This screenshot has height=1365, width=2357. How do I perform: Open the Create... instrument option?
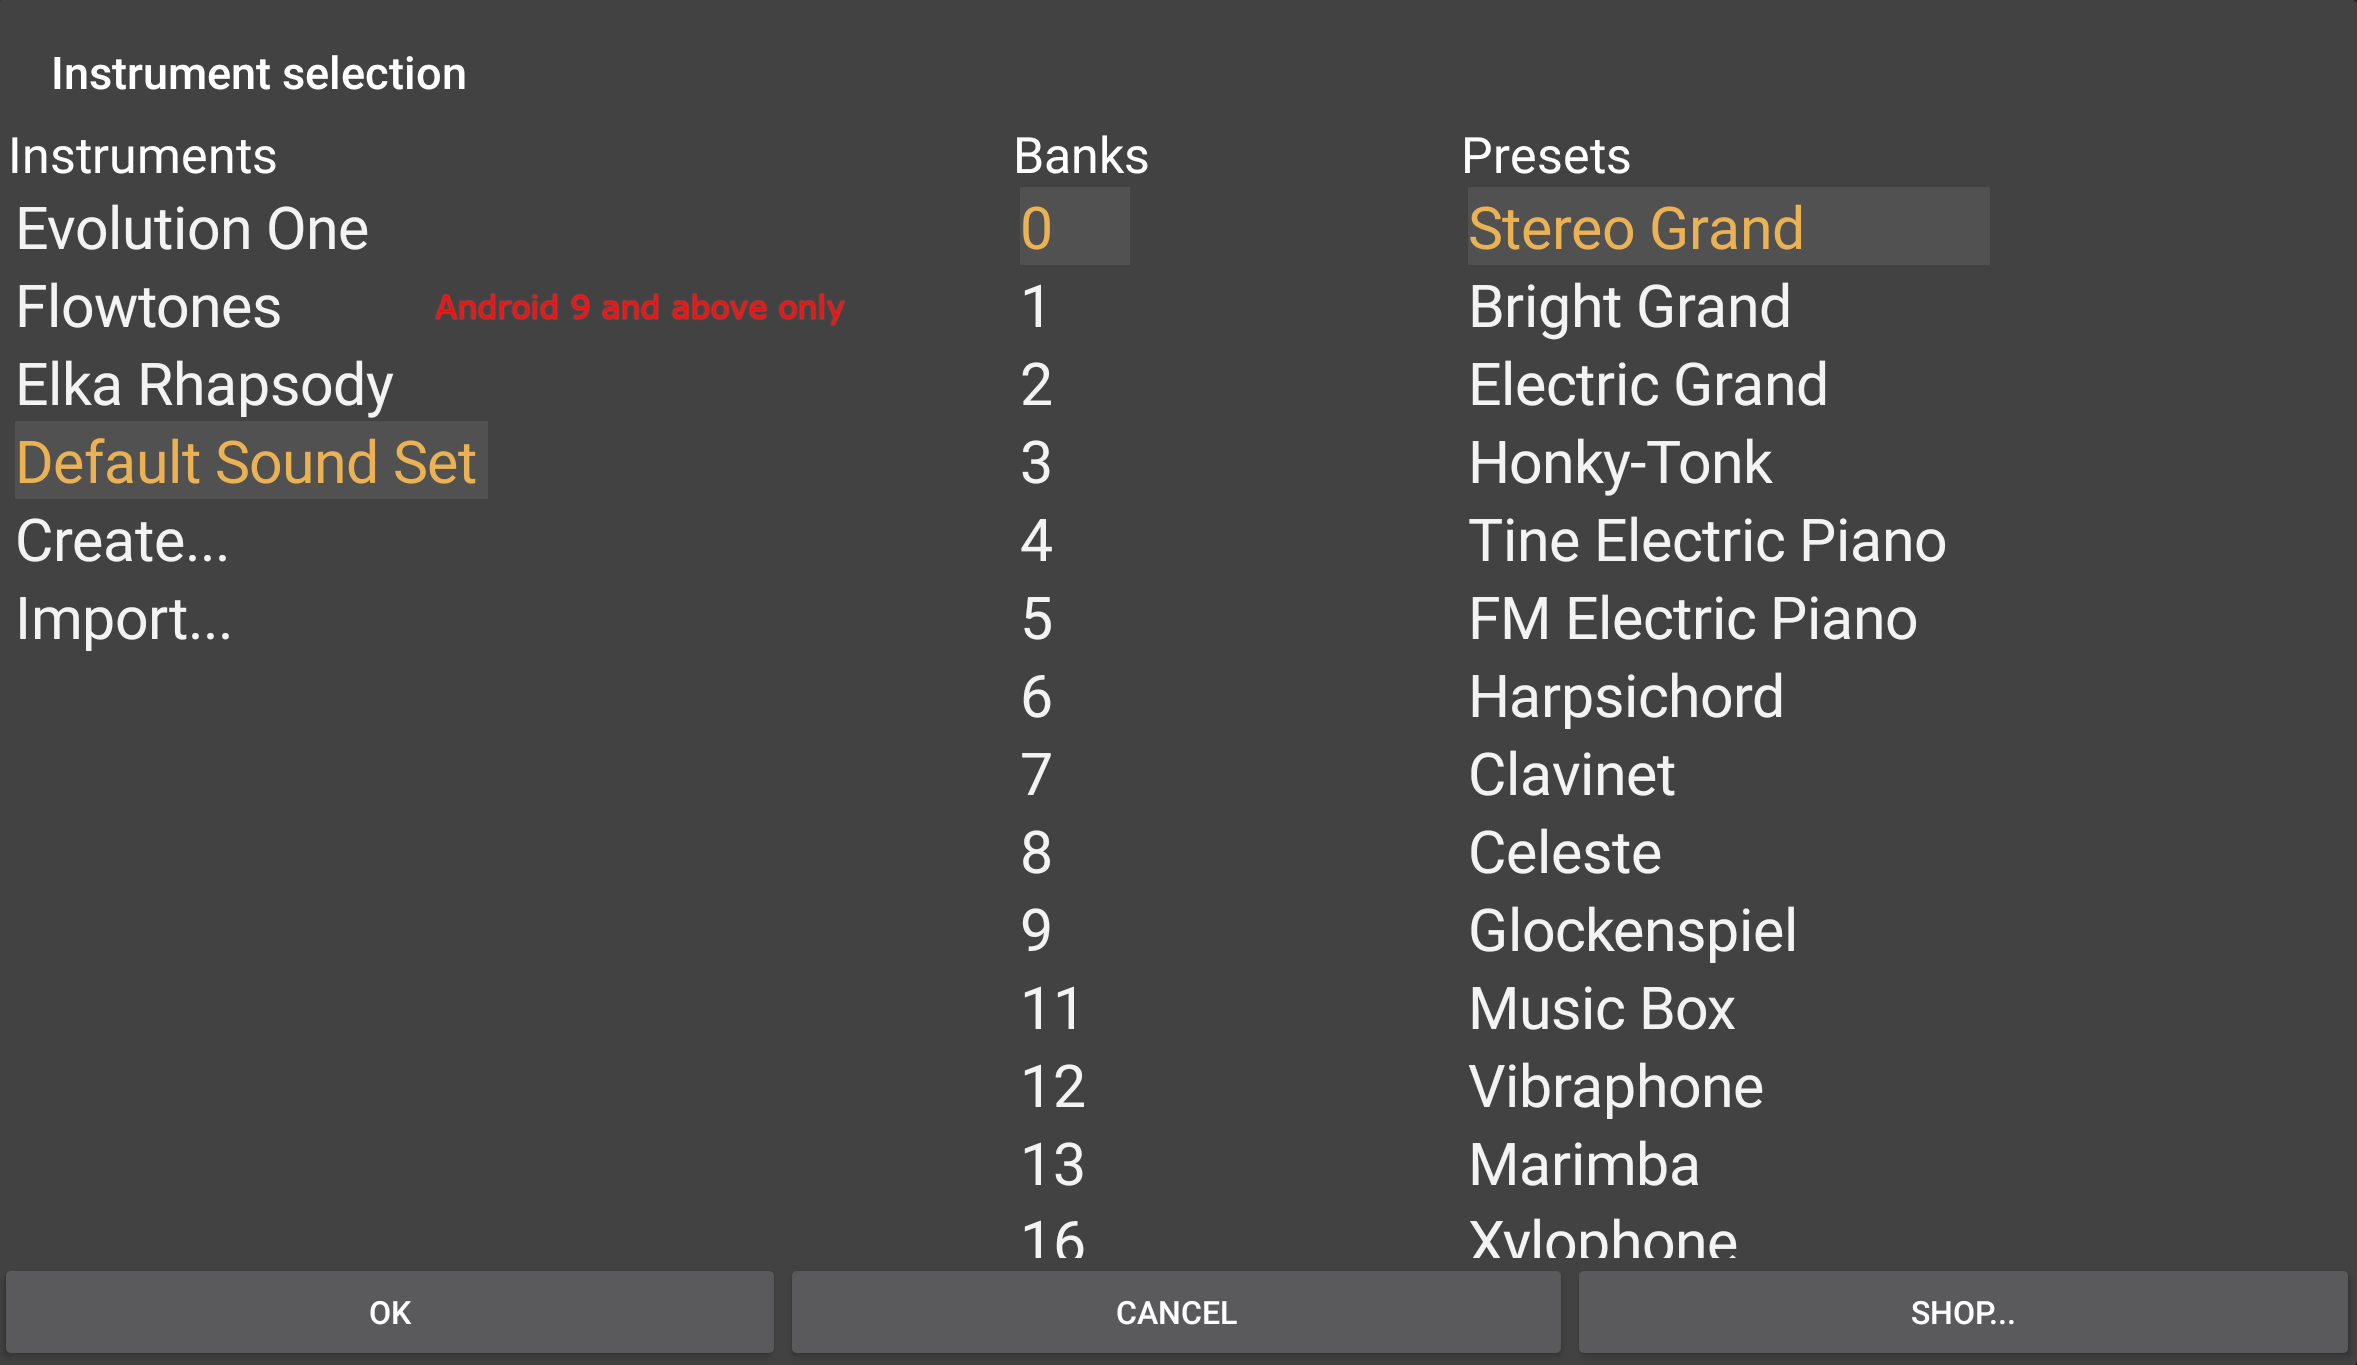[x=122, y=540]
